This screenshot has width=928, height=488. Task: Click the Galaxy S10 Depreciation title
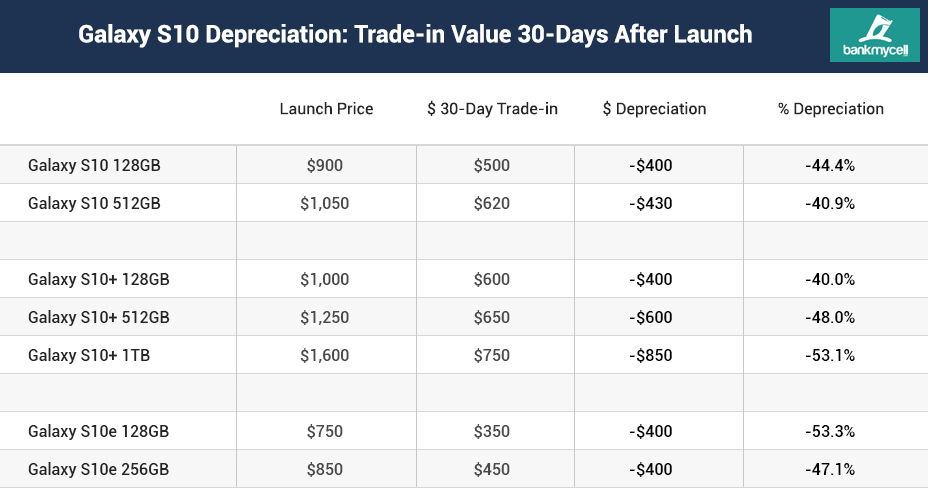pyautogui.click(x=414, y=35)
